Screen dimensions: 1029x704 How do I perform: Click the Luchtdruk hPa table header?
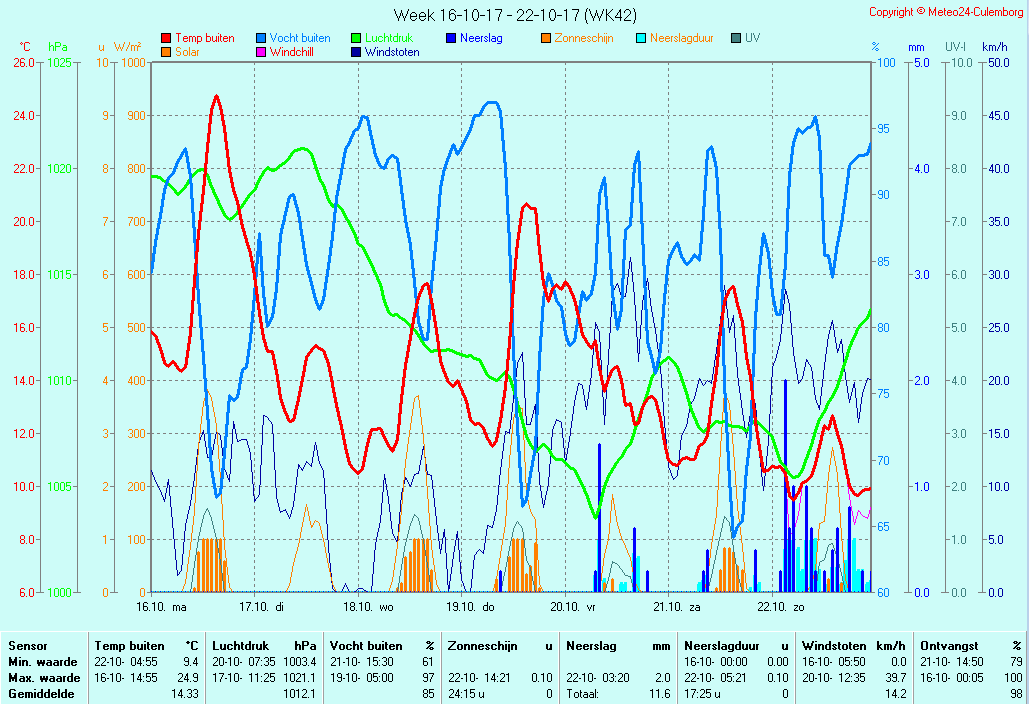click(264, 646)
